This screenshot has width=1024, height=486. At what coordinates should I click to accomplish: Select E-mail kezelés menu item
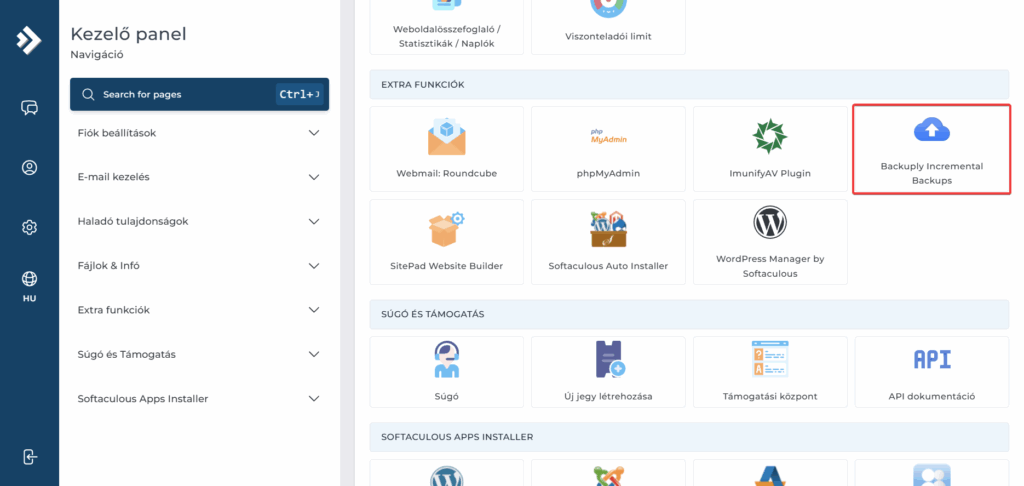(199, 177)
